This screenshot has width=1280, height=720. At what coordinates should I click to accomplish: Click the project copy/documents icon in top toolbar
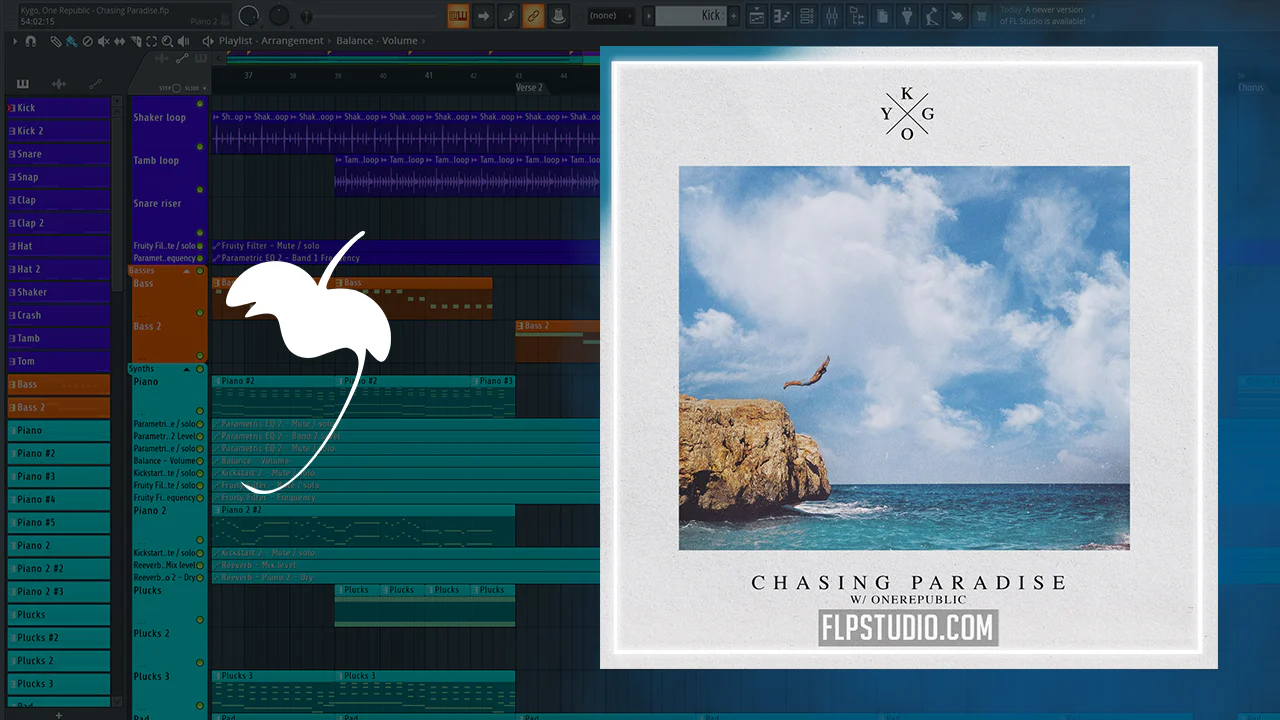pos(882,15)
